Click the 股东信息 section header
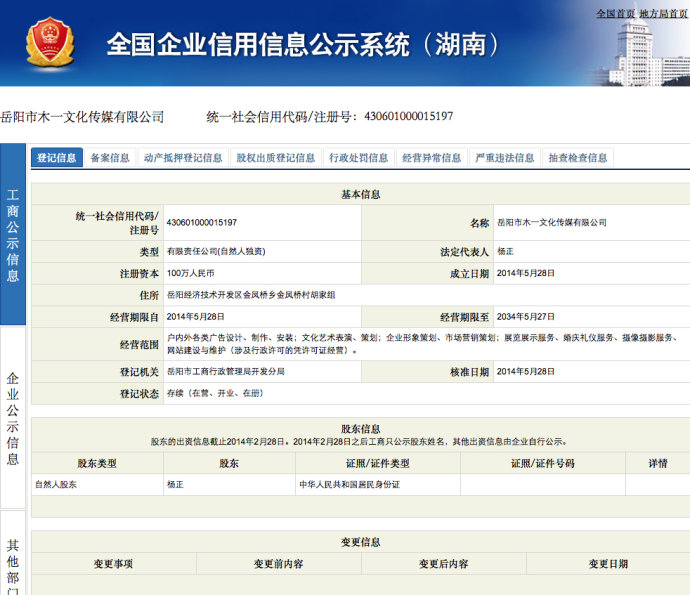690x595 pixels. coord(360,429)
